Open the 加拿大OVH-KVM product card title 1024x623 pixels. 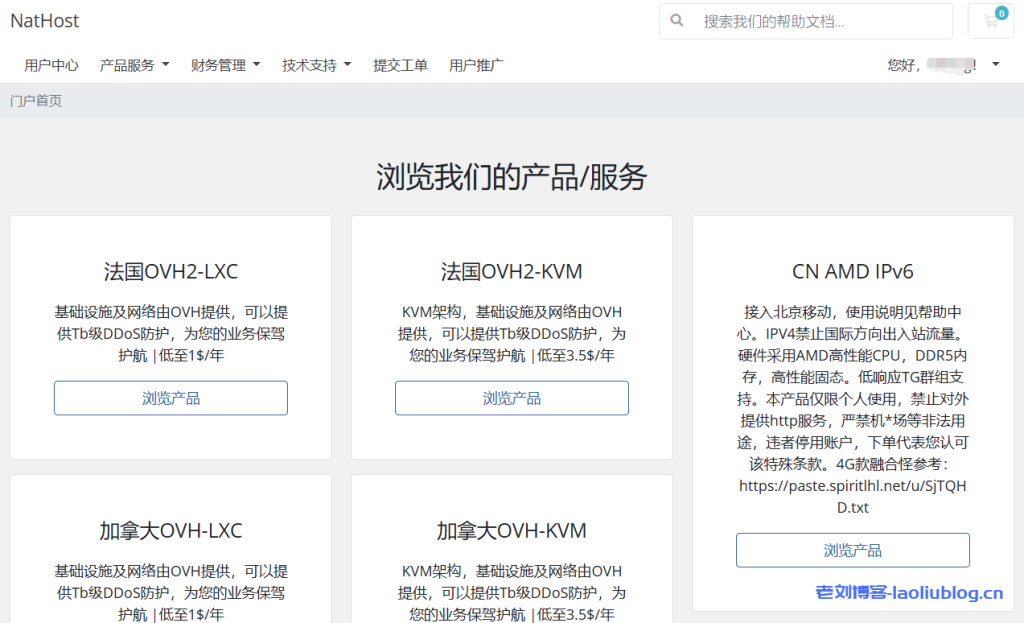click(512, 531)
